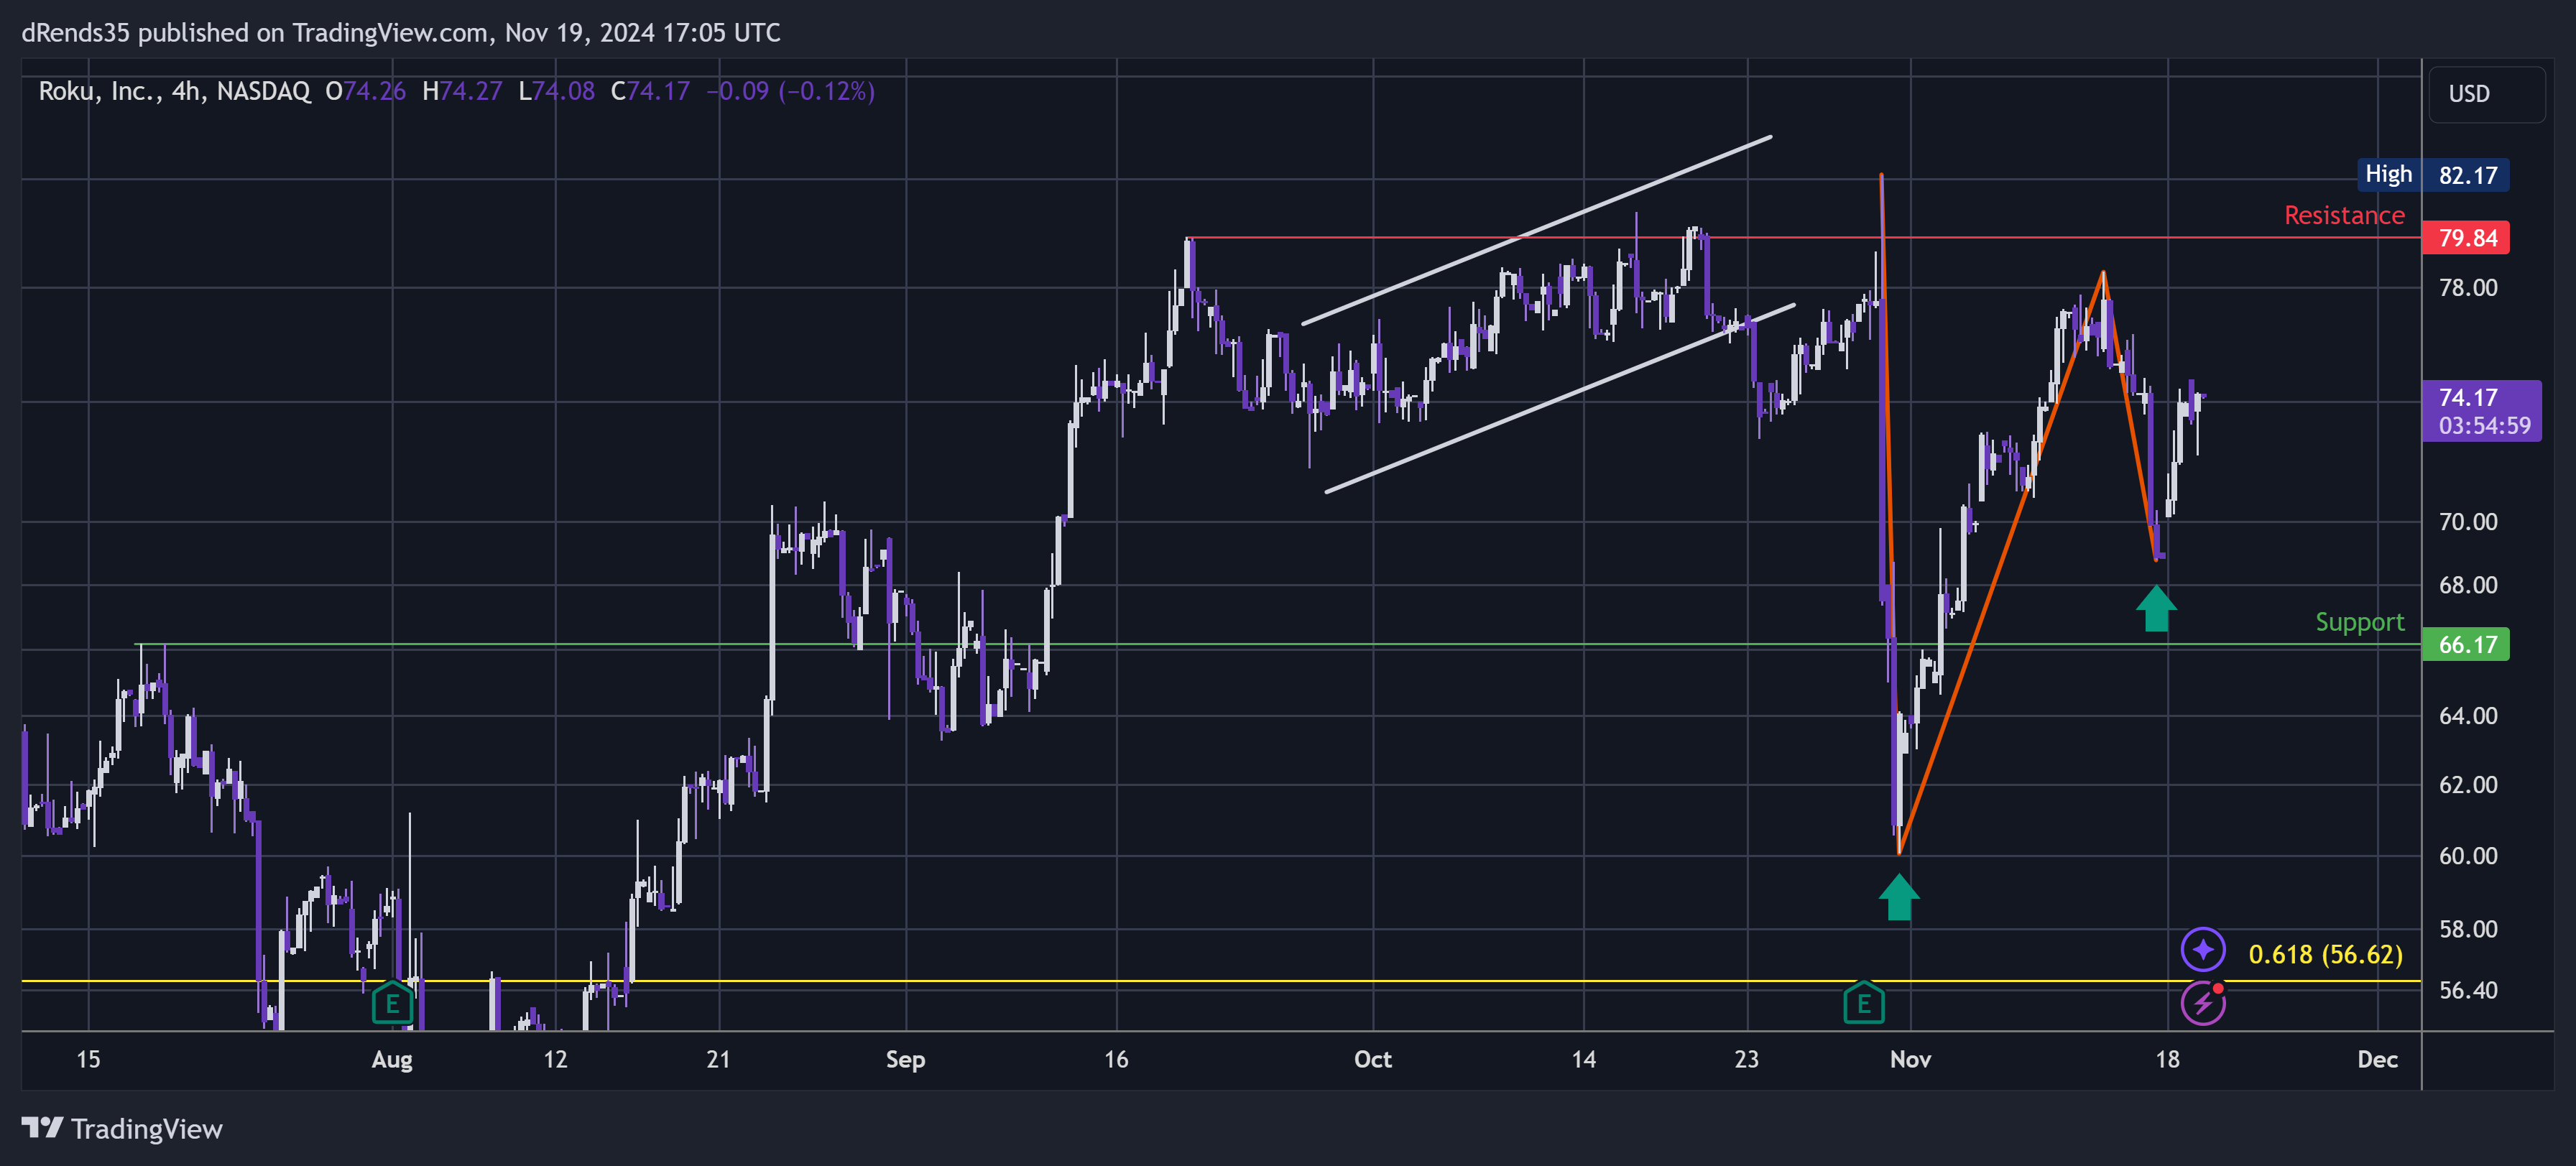2576x1166 pixels.
Task: Click the open value O74.26
Action: coord(366,91)
